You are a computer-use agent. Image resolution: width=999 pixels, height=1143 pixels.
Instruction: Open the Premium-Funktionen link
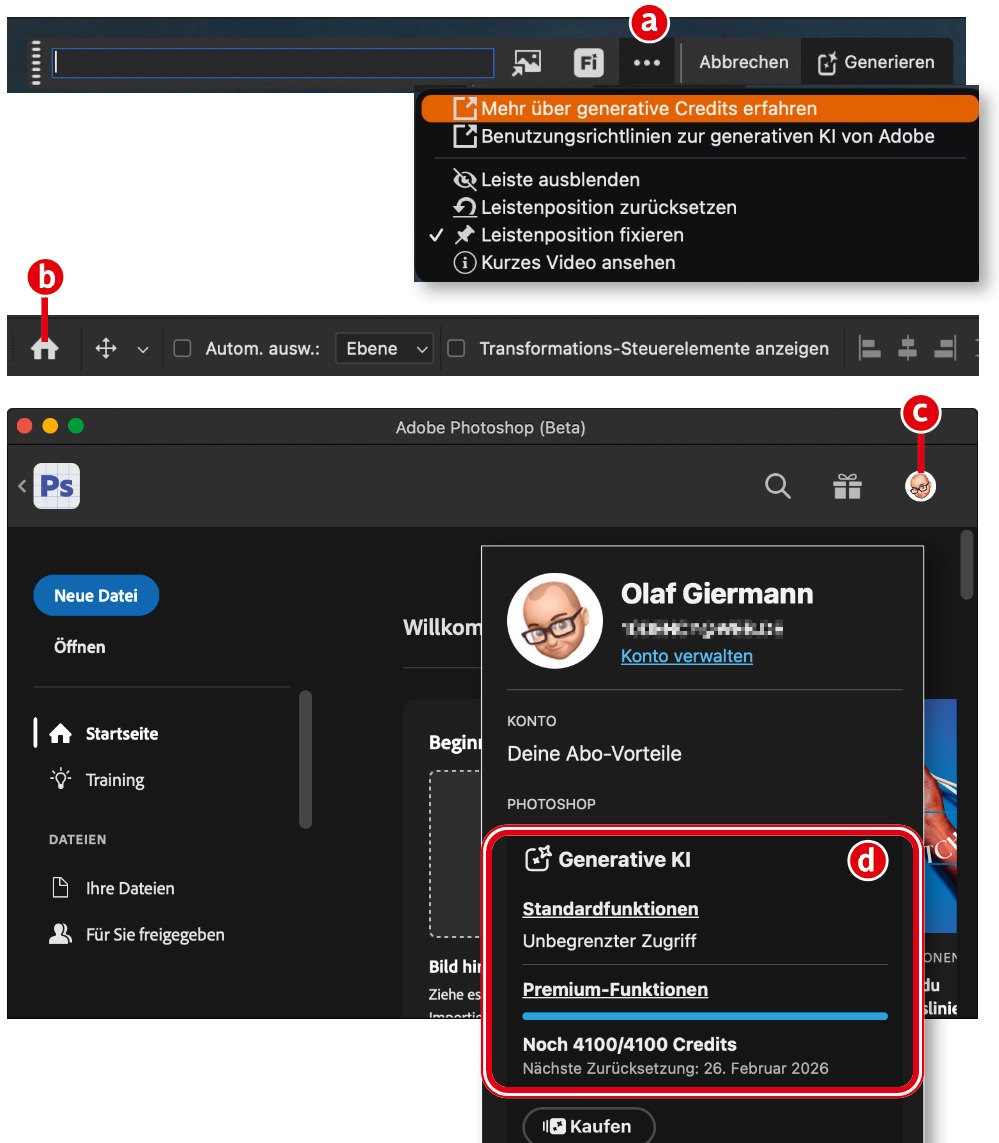click(615, 989)
